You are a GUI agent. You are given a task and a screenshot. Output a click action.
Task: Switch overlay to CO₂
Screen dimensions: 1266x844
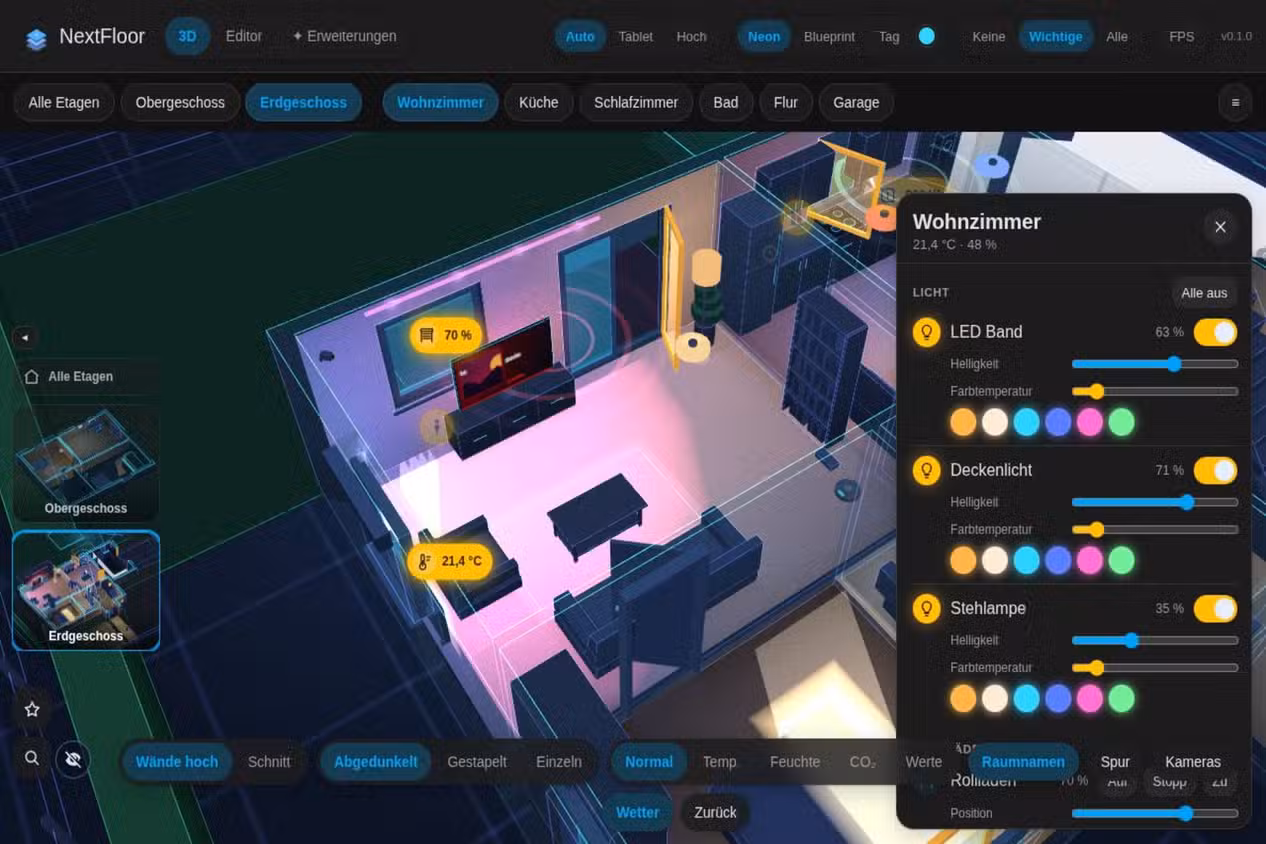point(862,762)
